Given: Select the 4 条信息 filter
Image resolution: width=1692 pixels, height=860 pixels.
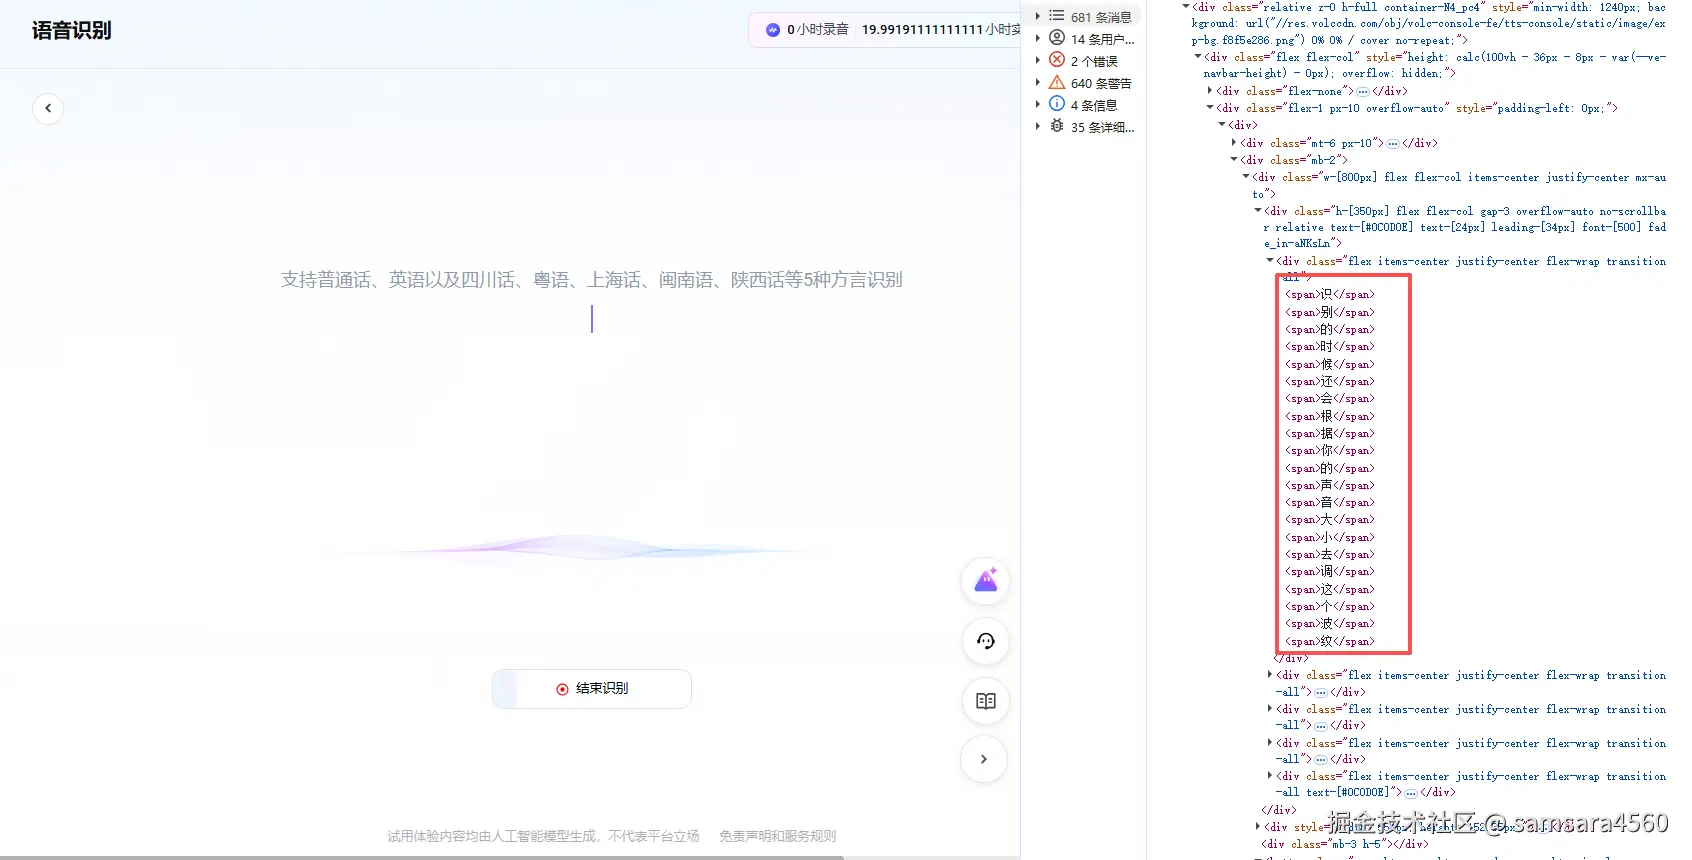Looking at the screenshot, I should [1094, 105].
